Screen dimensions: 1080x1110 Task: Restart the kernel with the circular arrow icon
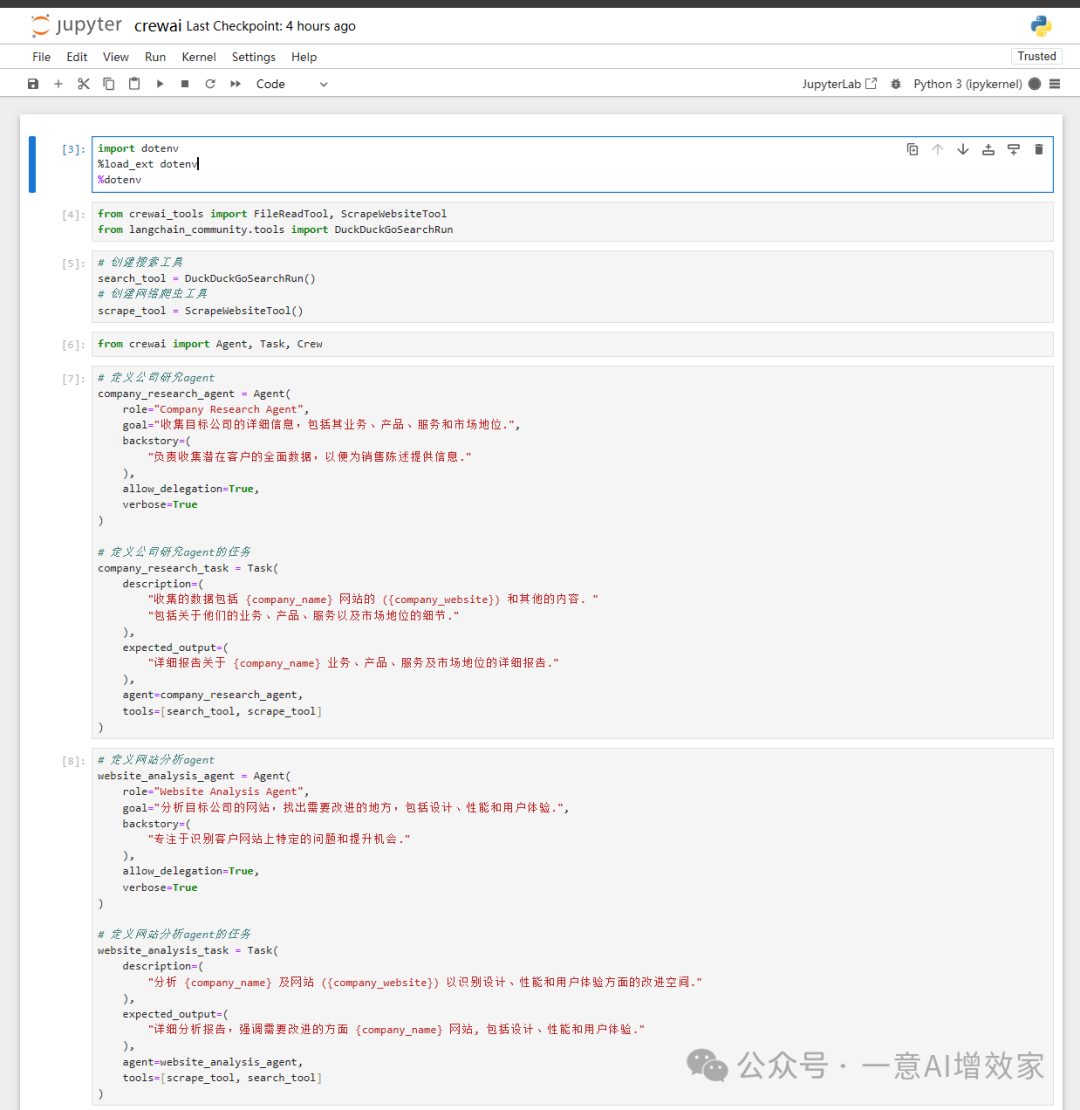(x=210, y=84)
